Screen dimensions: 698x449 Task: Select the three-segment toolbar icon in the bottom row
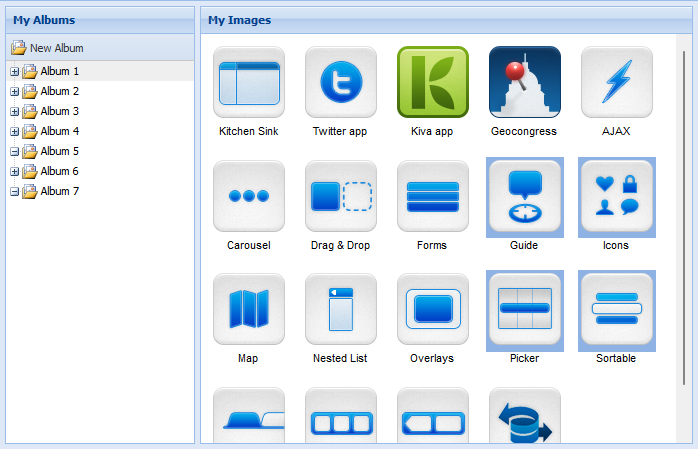click(x=341, y=415)
